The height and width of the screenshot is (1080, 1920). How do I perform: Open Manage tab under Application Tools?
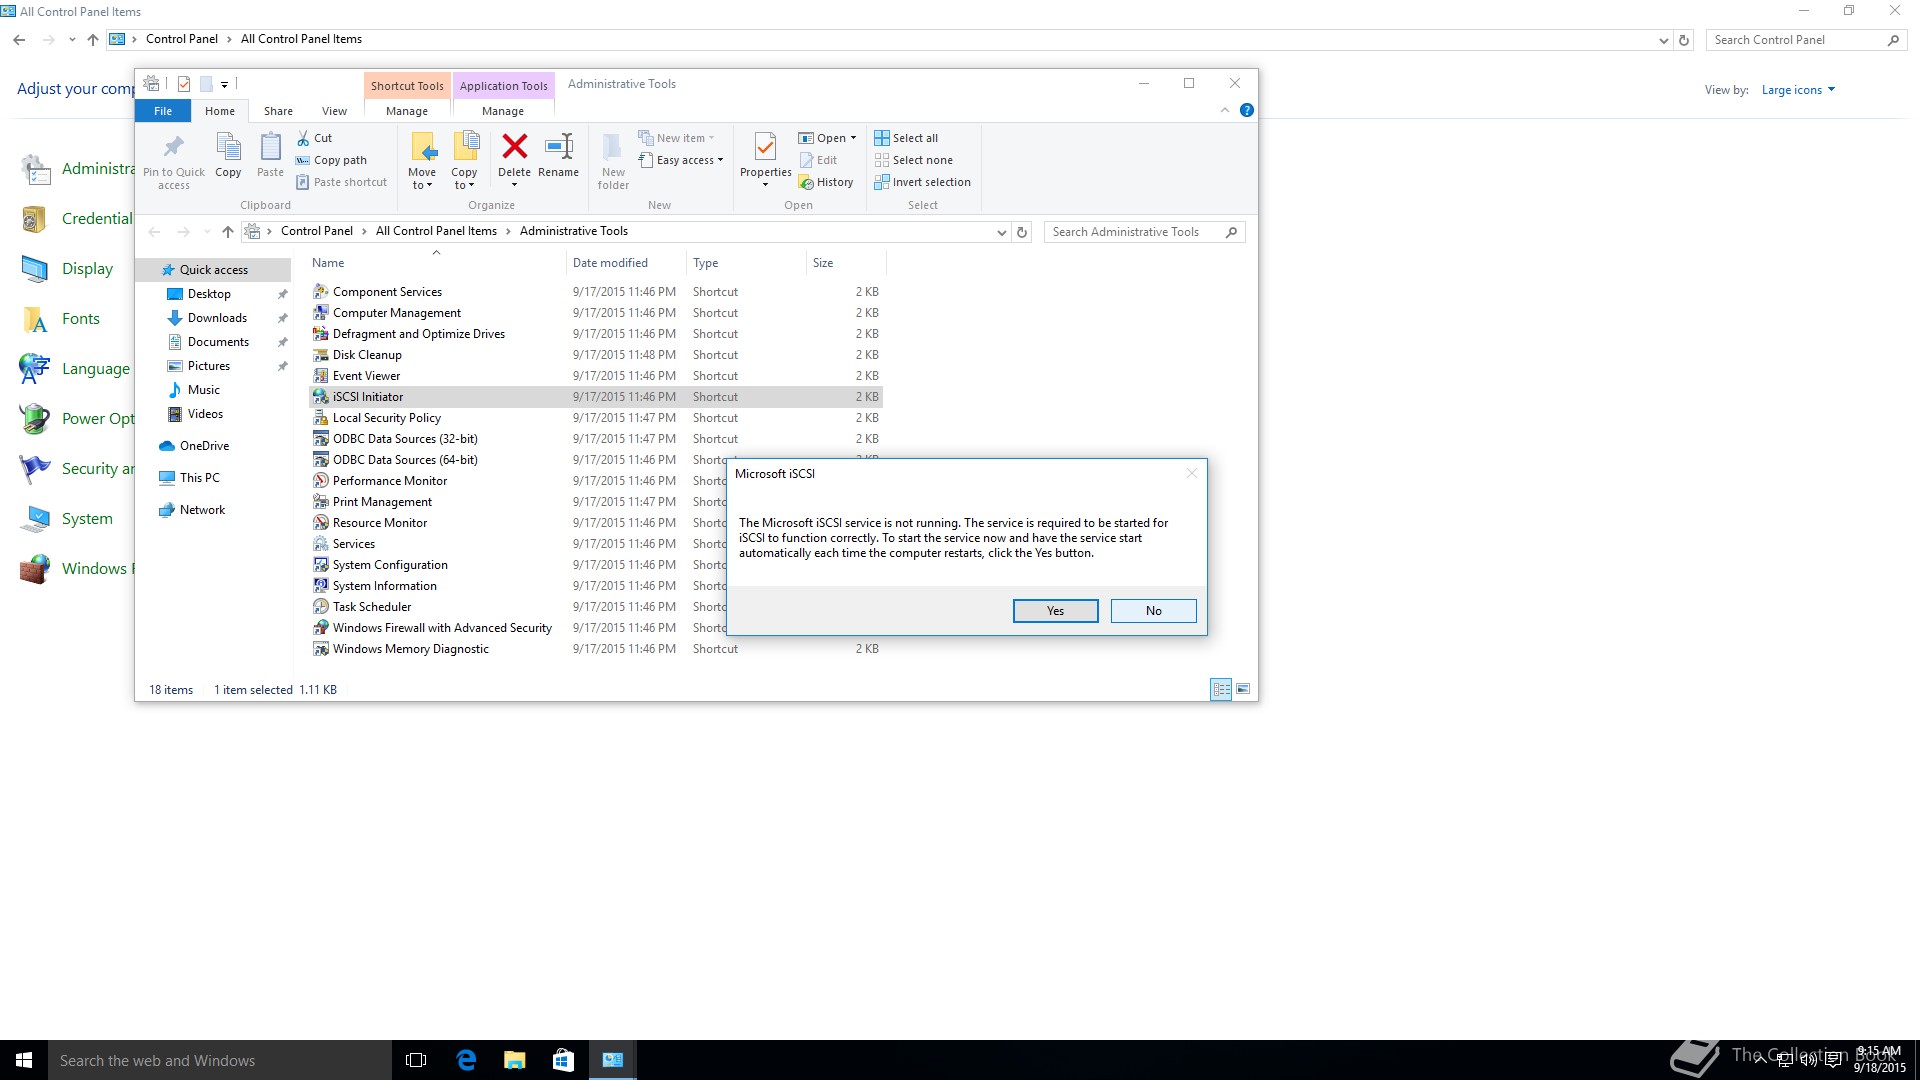(x=503, y=111)
